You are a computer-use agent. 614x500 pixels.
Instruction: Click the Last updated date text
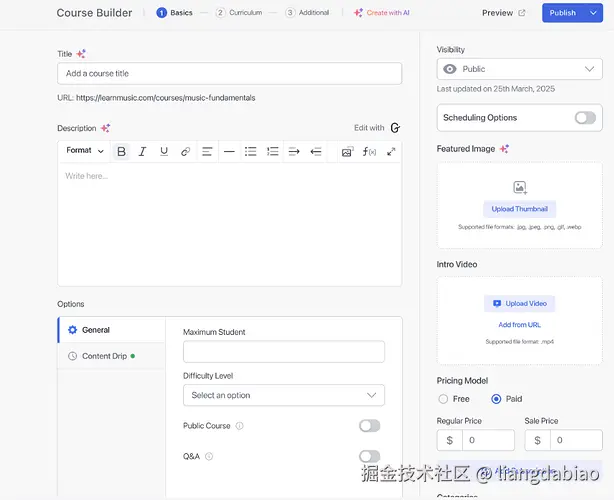click(x=496, y=89)
